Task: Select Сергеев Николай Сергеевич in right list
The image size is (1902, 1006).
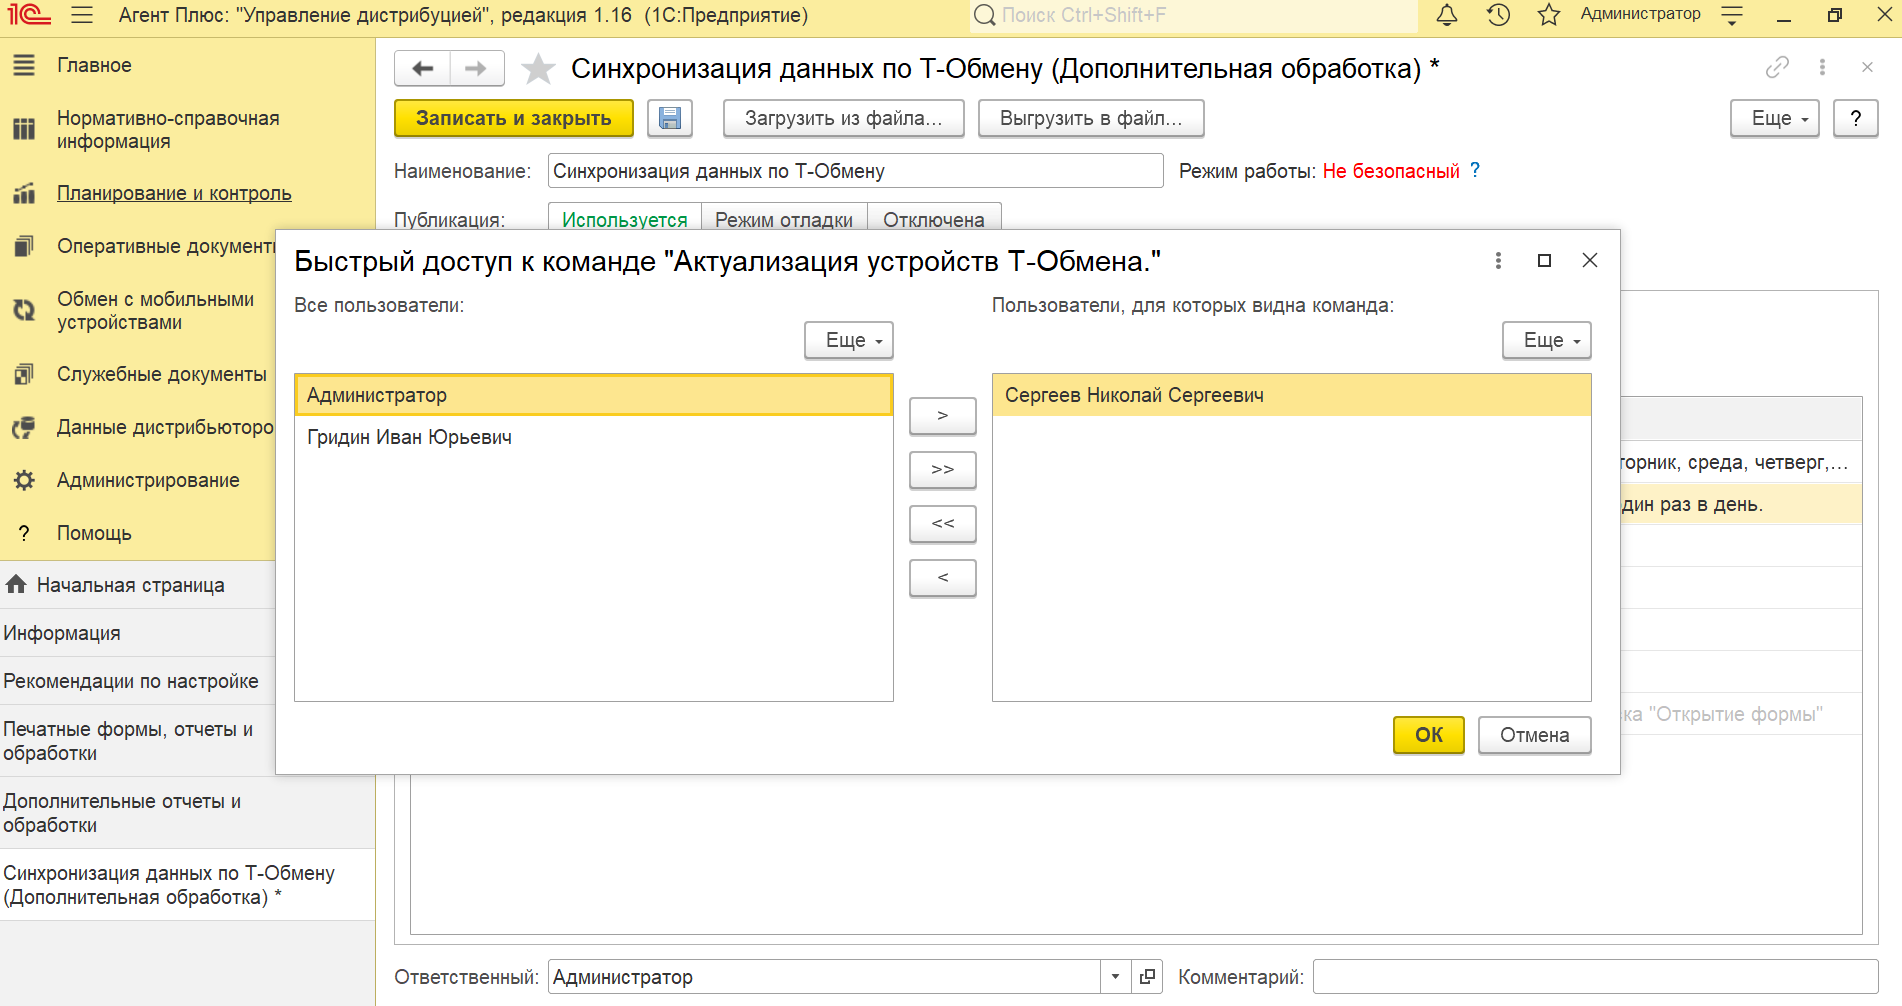Action: (x=1292, y=395)
